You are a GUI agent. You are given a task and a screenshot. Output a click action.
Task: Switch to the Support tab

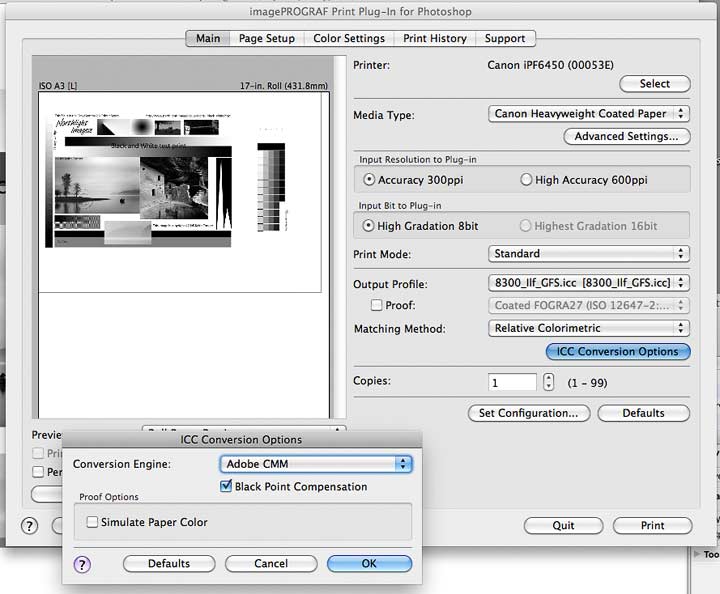coord(505,39)
